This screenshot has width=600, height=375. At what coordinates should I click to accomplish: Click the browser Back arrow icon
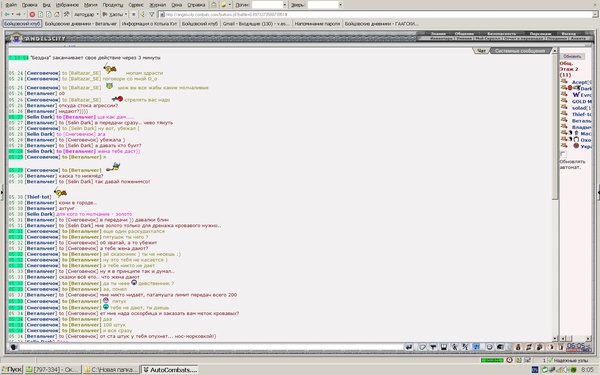click(x=7, y=14)
